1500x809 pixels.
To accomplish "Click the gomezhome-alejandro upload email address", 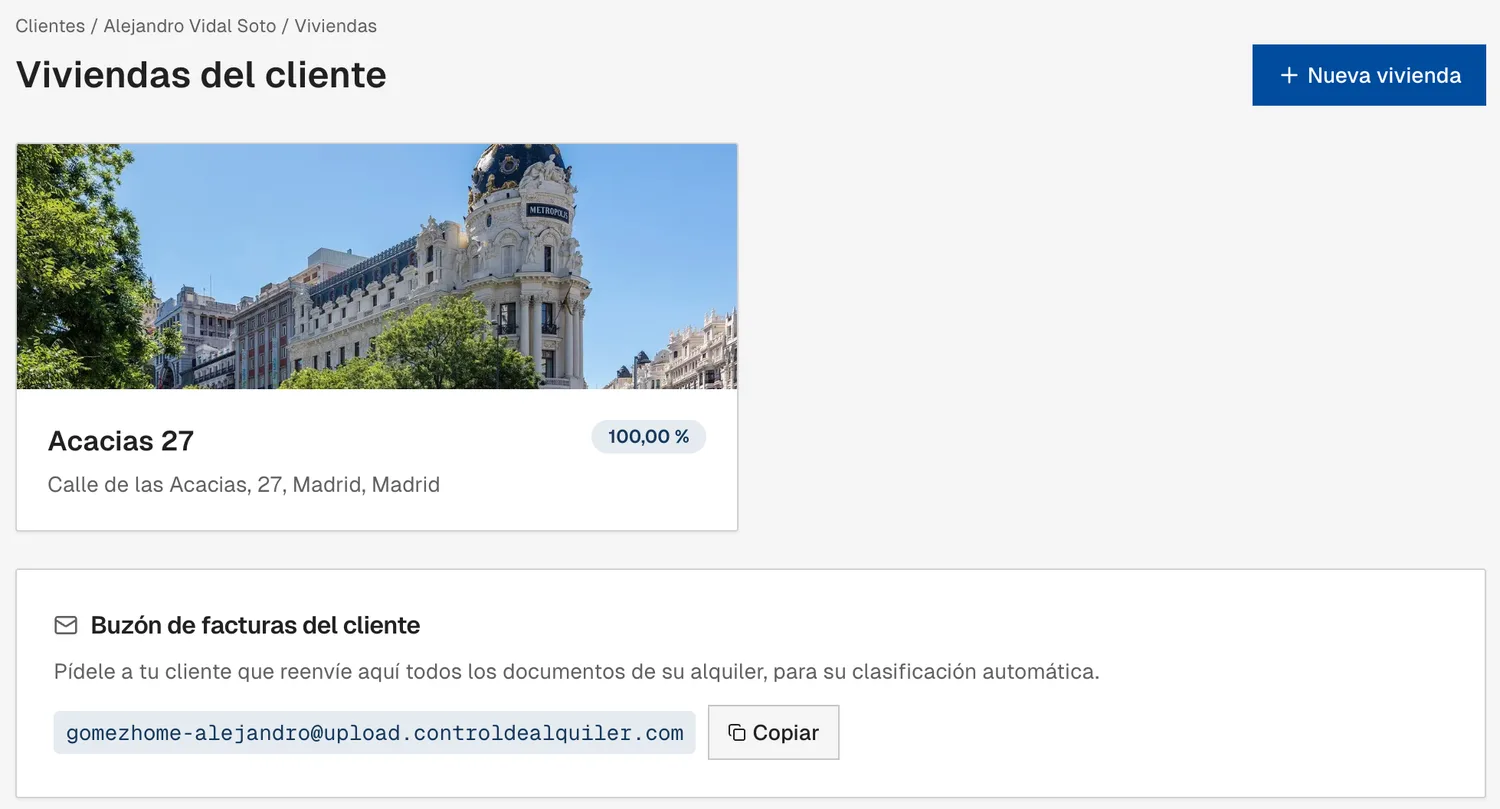I will [x=375, y=733].
